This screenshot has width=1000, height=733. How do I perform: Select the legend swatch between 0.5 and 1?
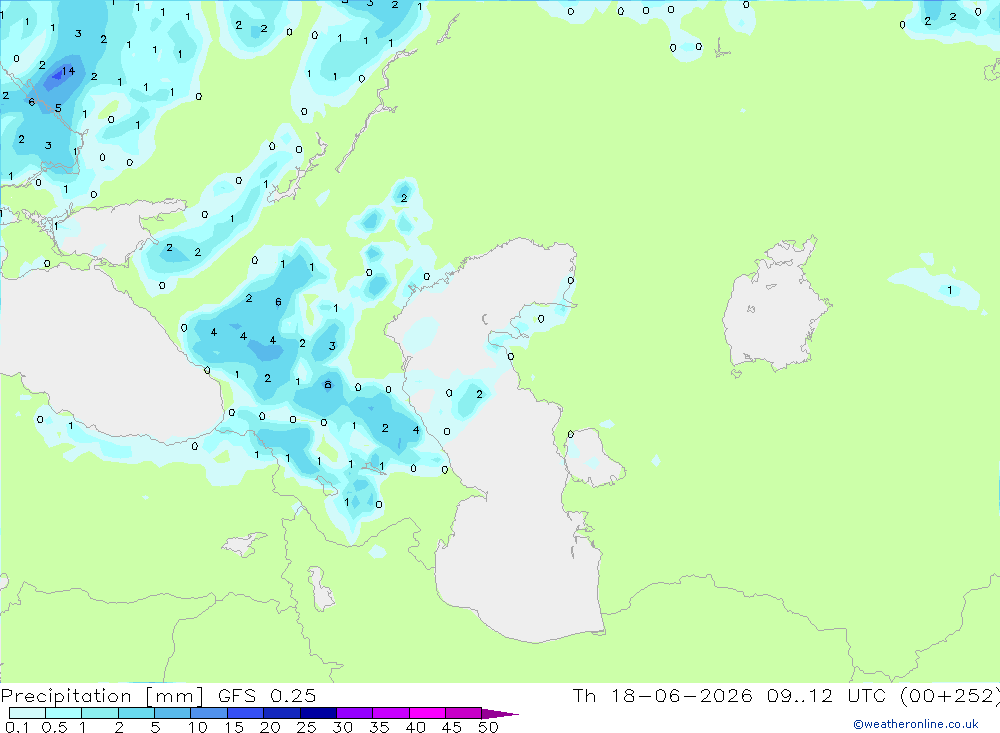click(x=63, y=713)
